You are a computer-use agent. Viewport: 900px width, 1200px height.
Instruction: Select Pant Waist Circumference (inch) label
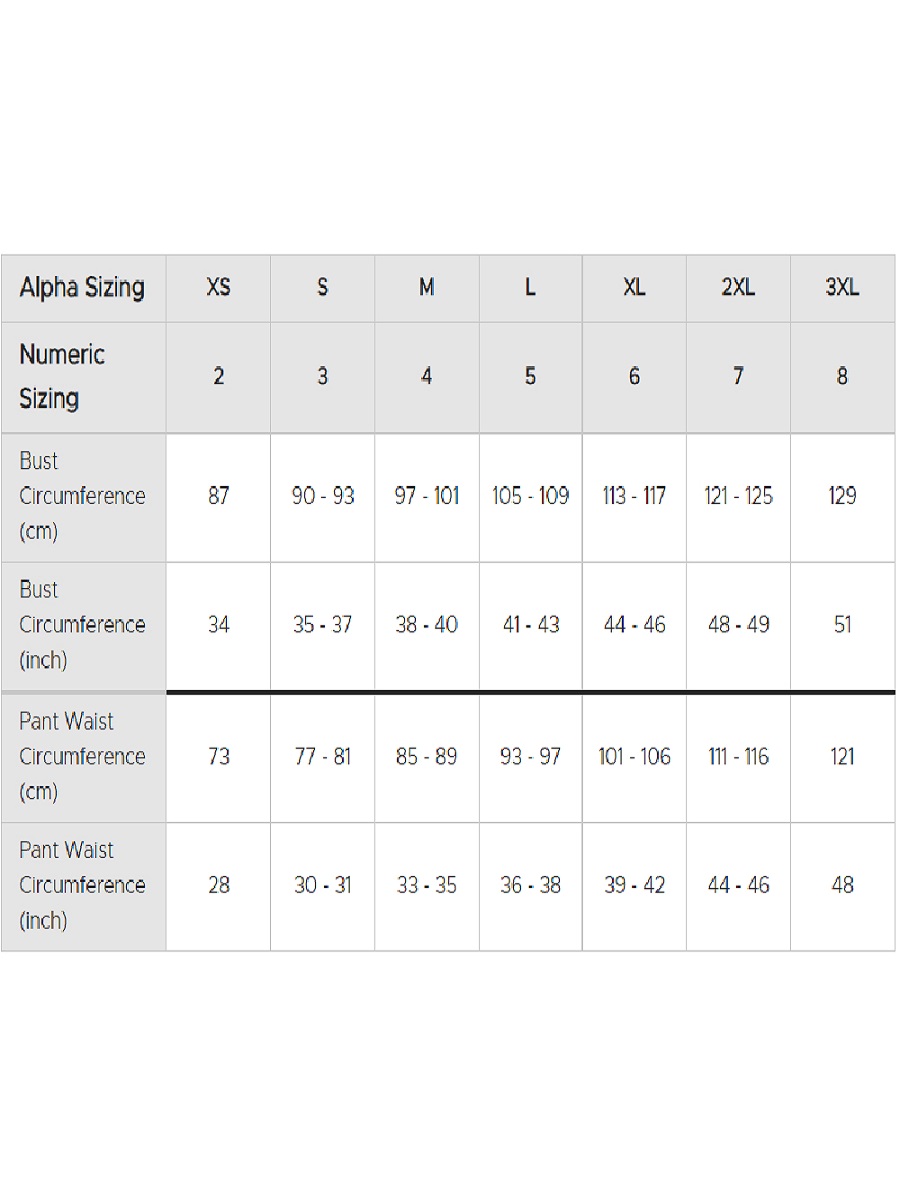(x=82, y=885)
